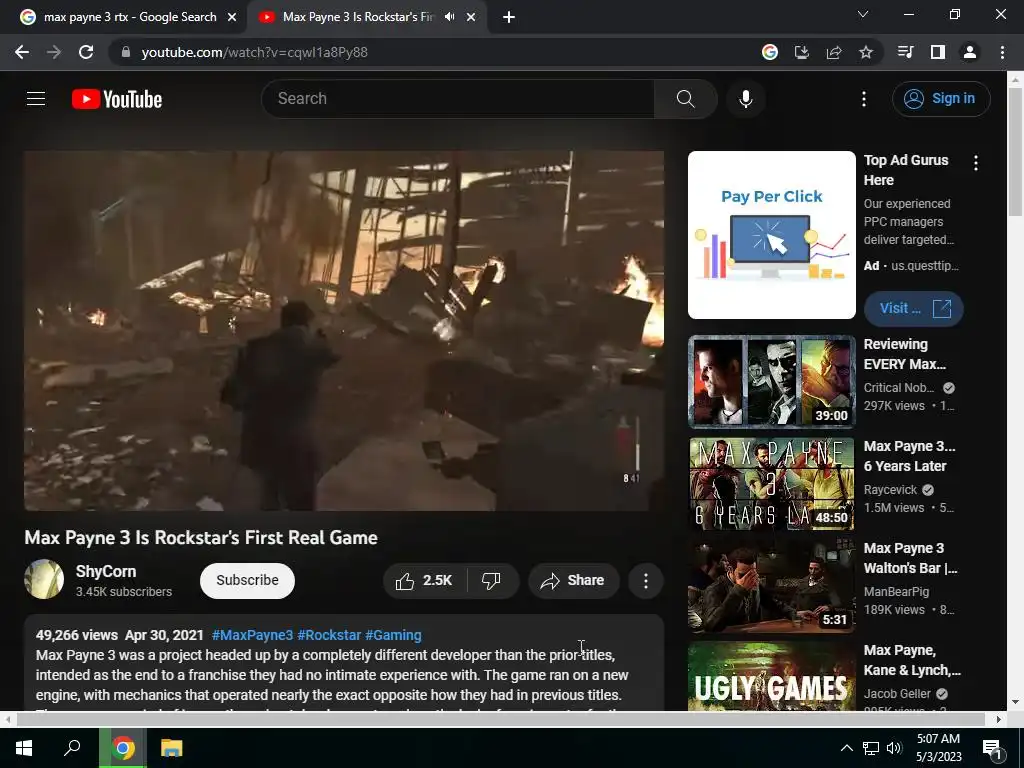Image resolution: width=1024 pixels, height=768 pixels.
Task: Open Reviewing EVERY Max video thumbnail
Action: [x=771, y=381]
